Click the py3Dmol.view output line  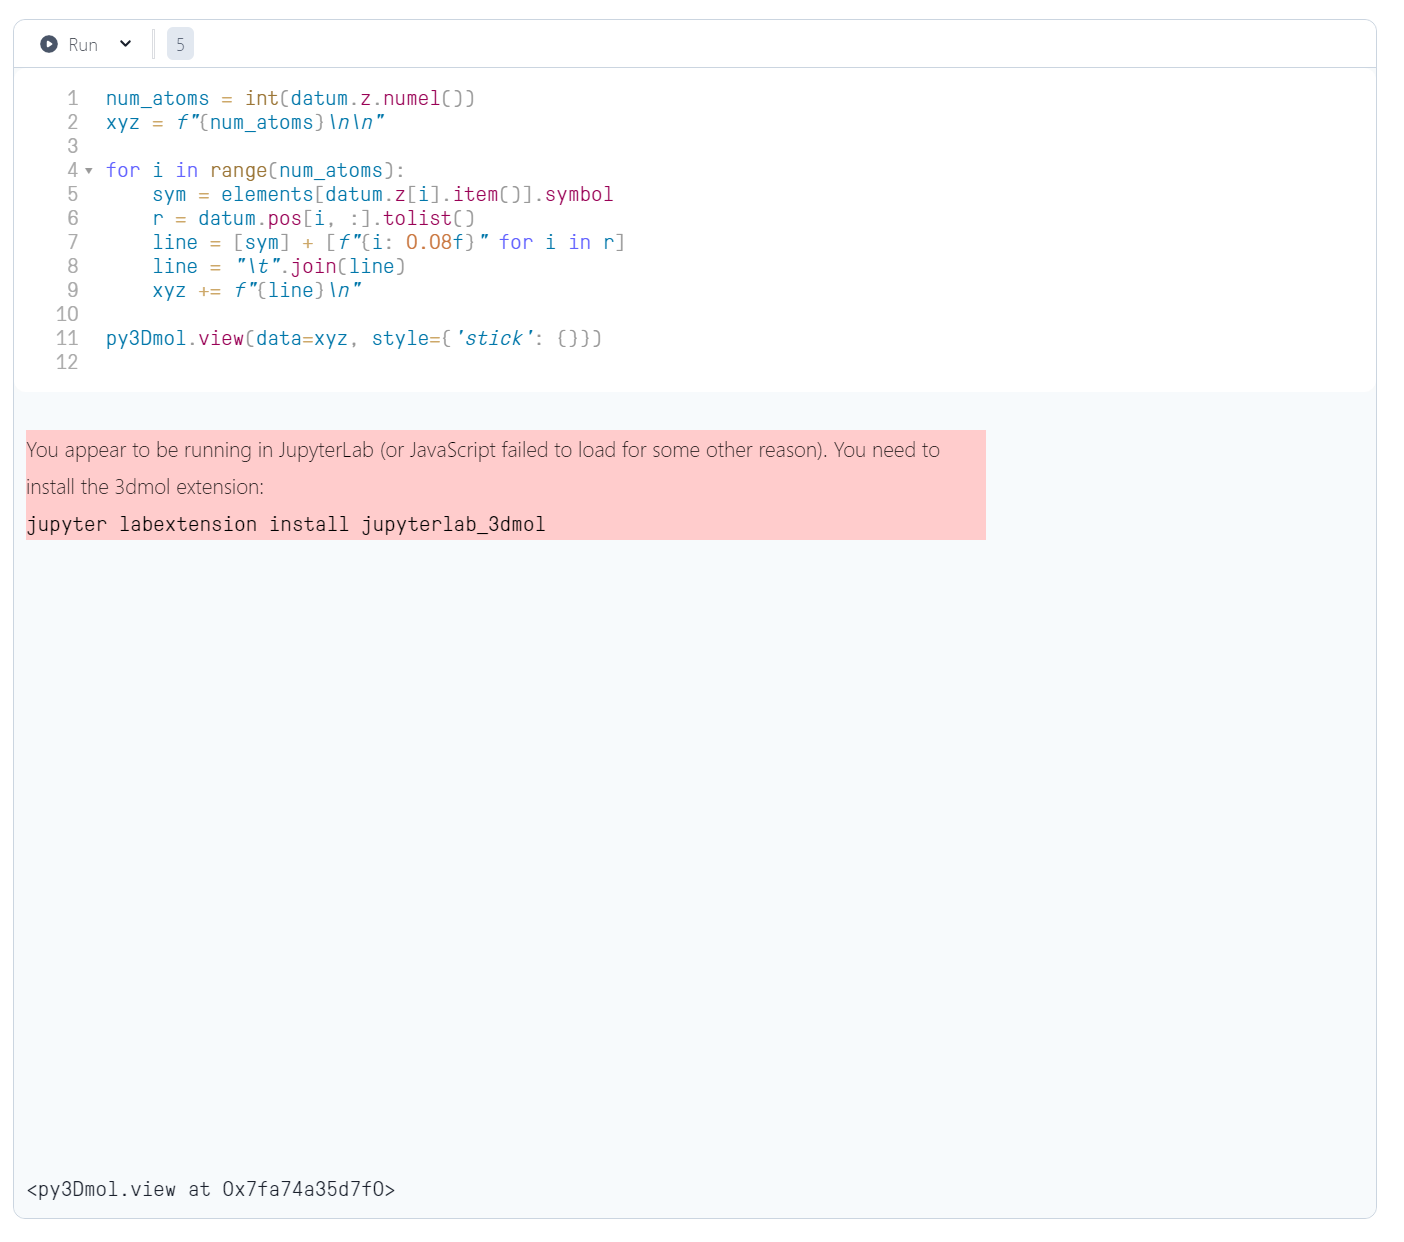click(211, 1189)
